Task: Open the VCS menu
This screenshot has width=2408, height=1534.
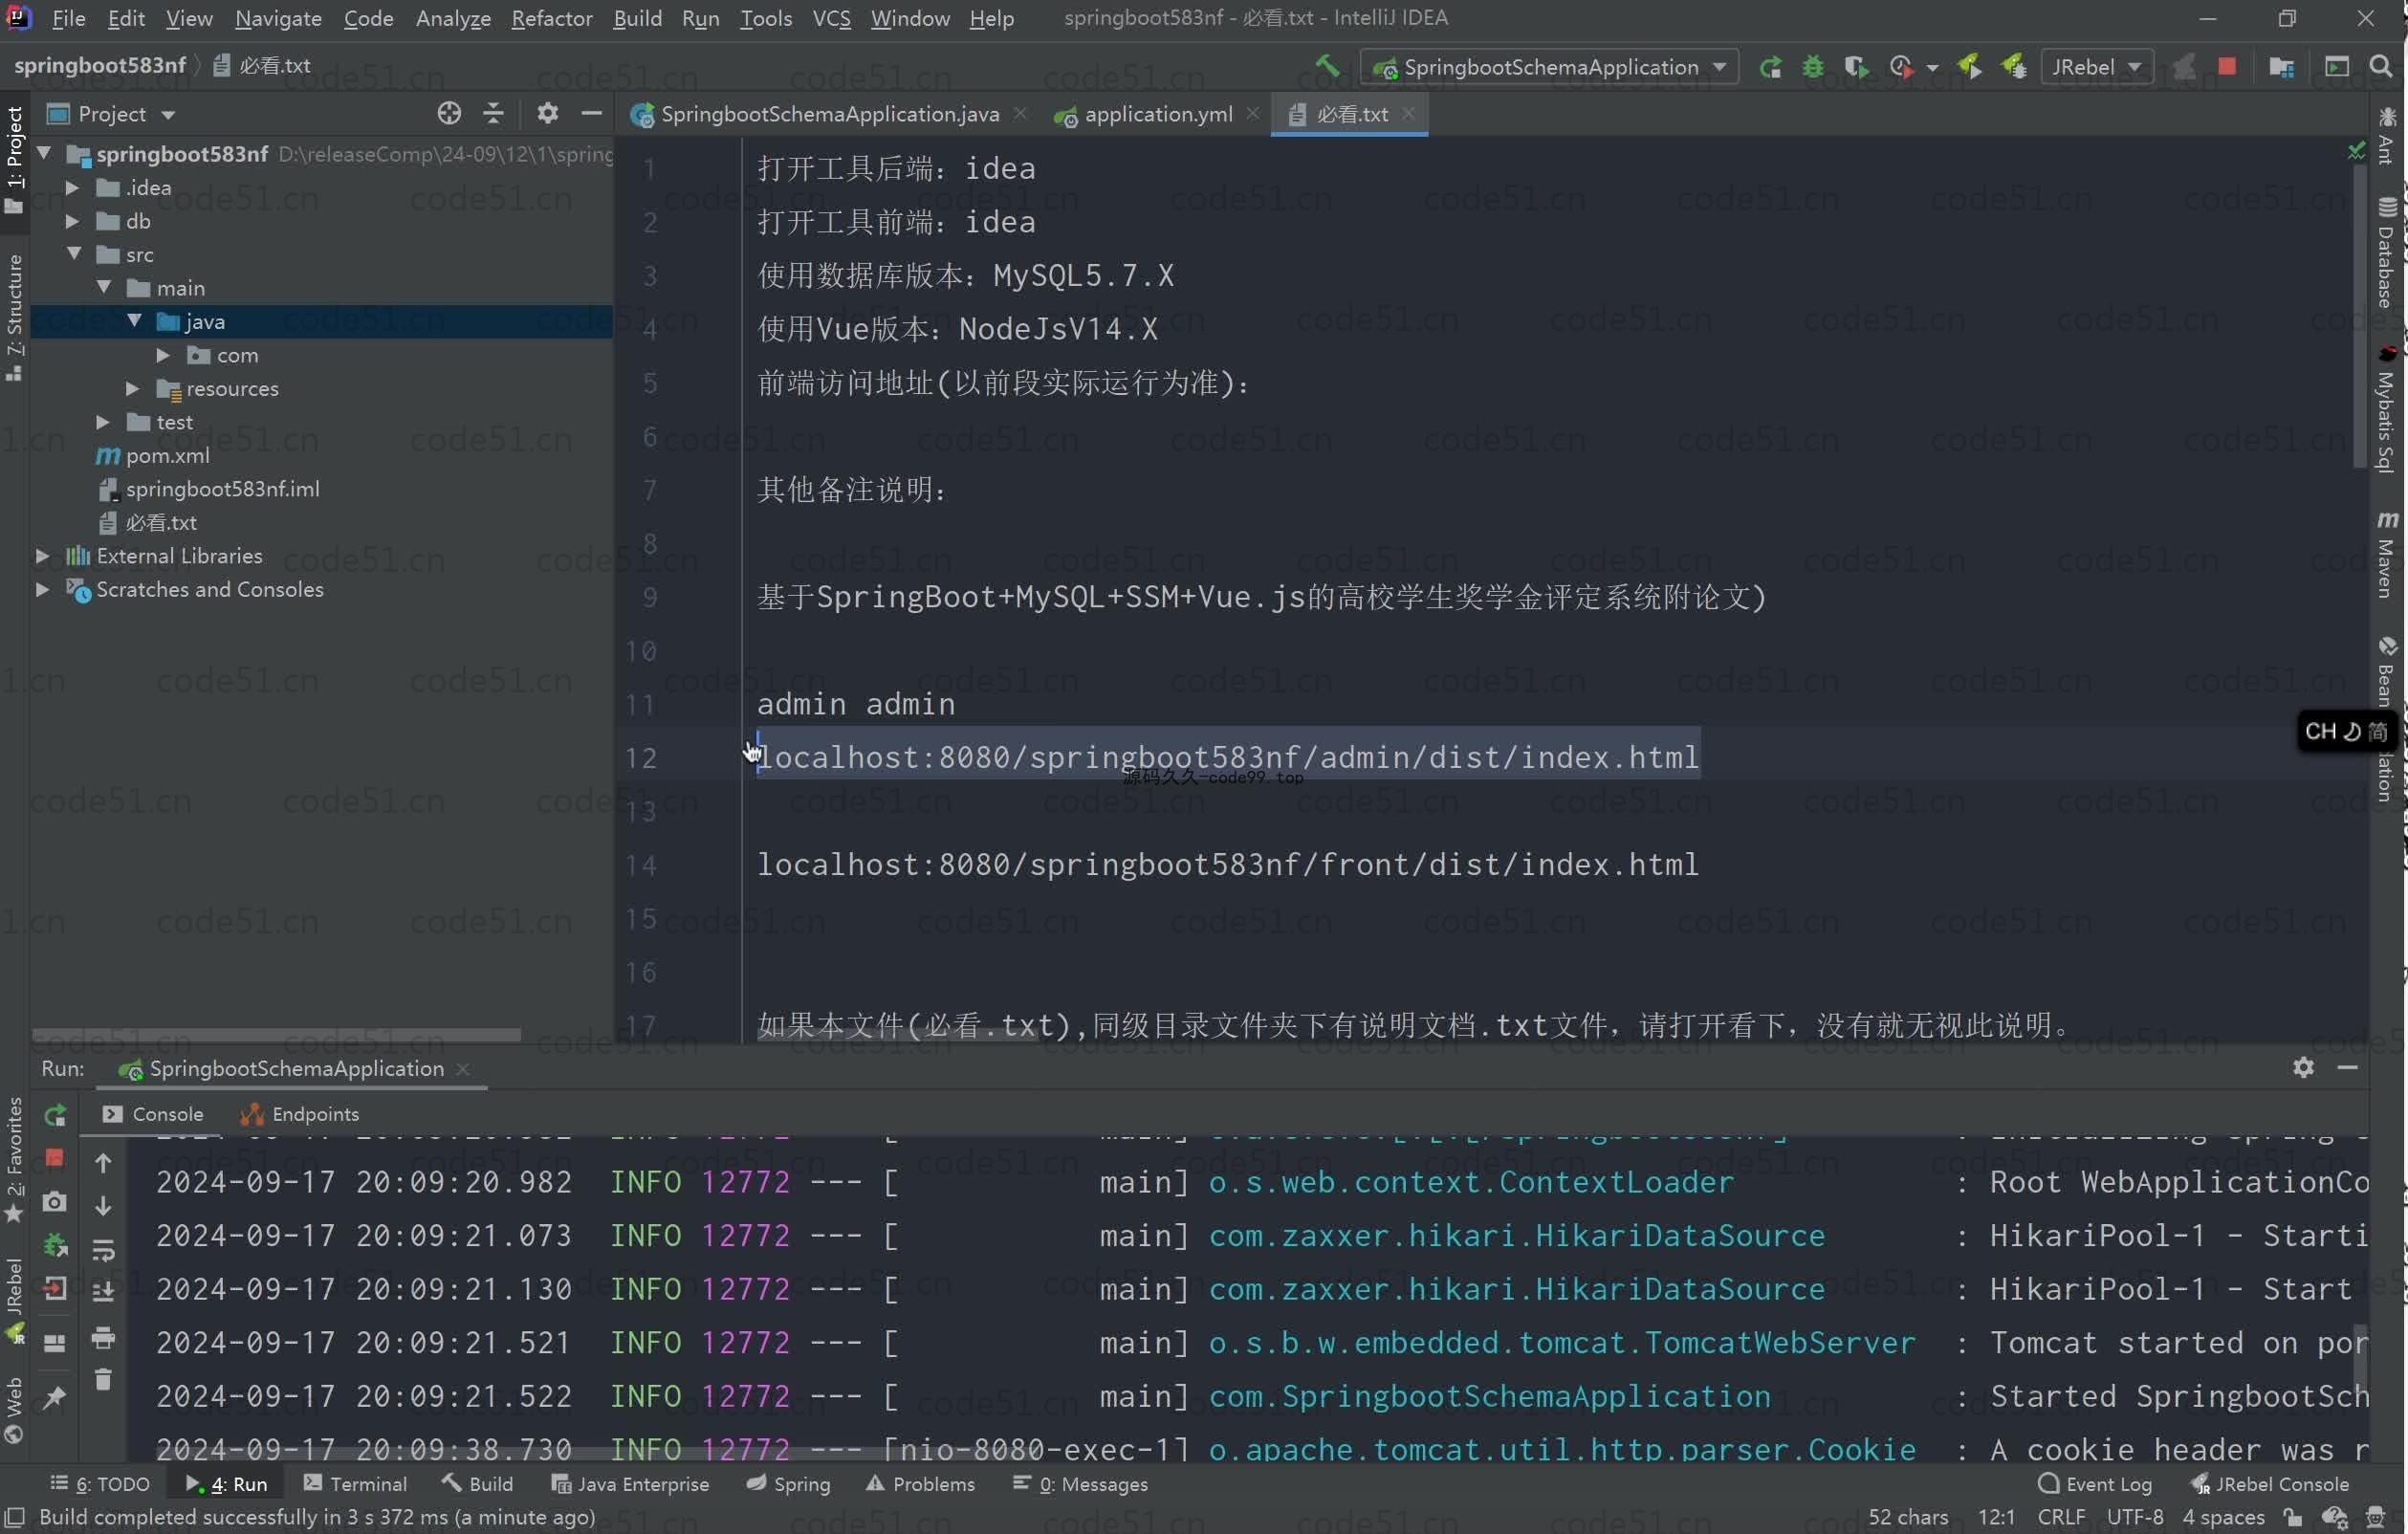Action: (831, 18)
